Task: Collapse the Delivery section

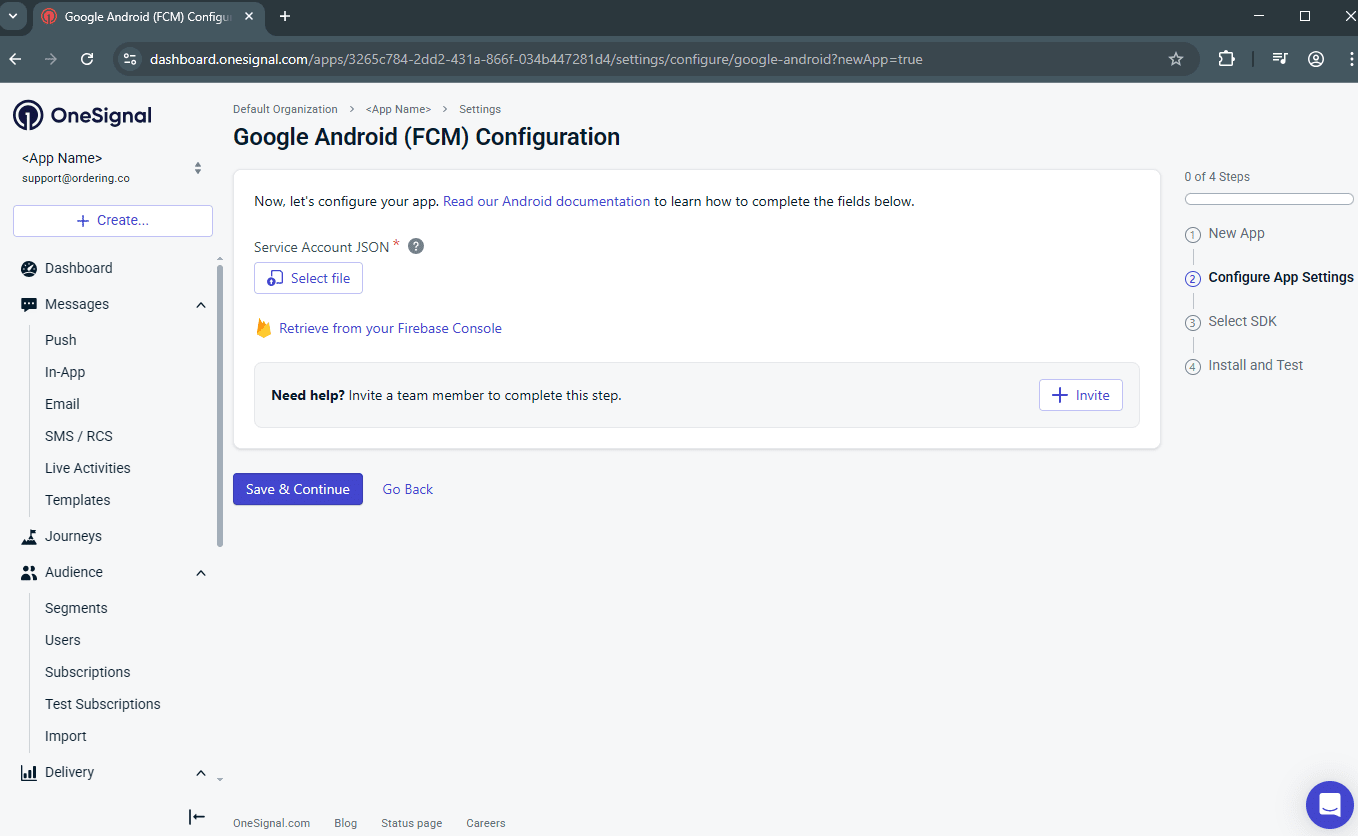Action: point(201,772)
